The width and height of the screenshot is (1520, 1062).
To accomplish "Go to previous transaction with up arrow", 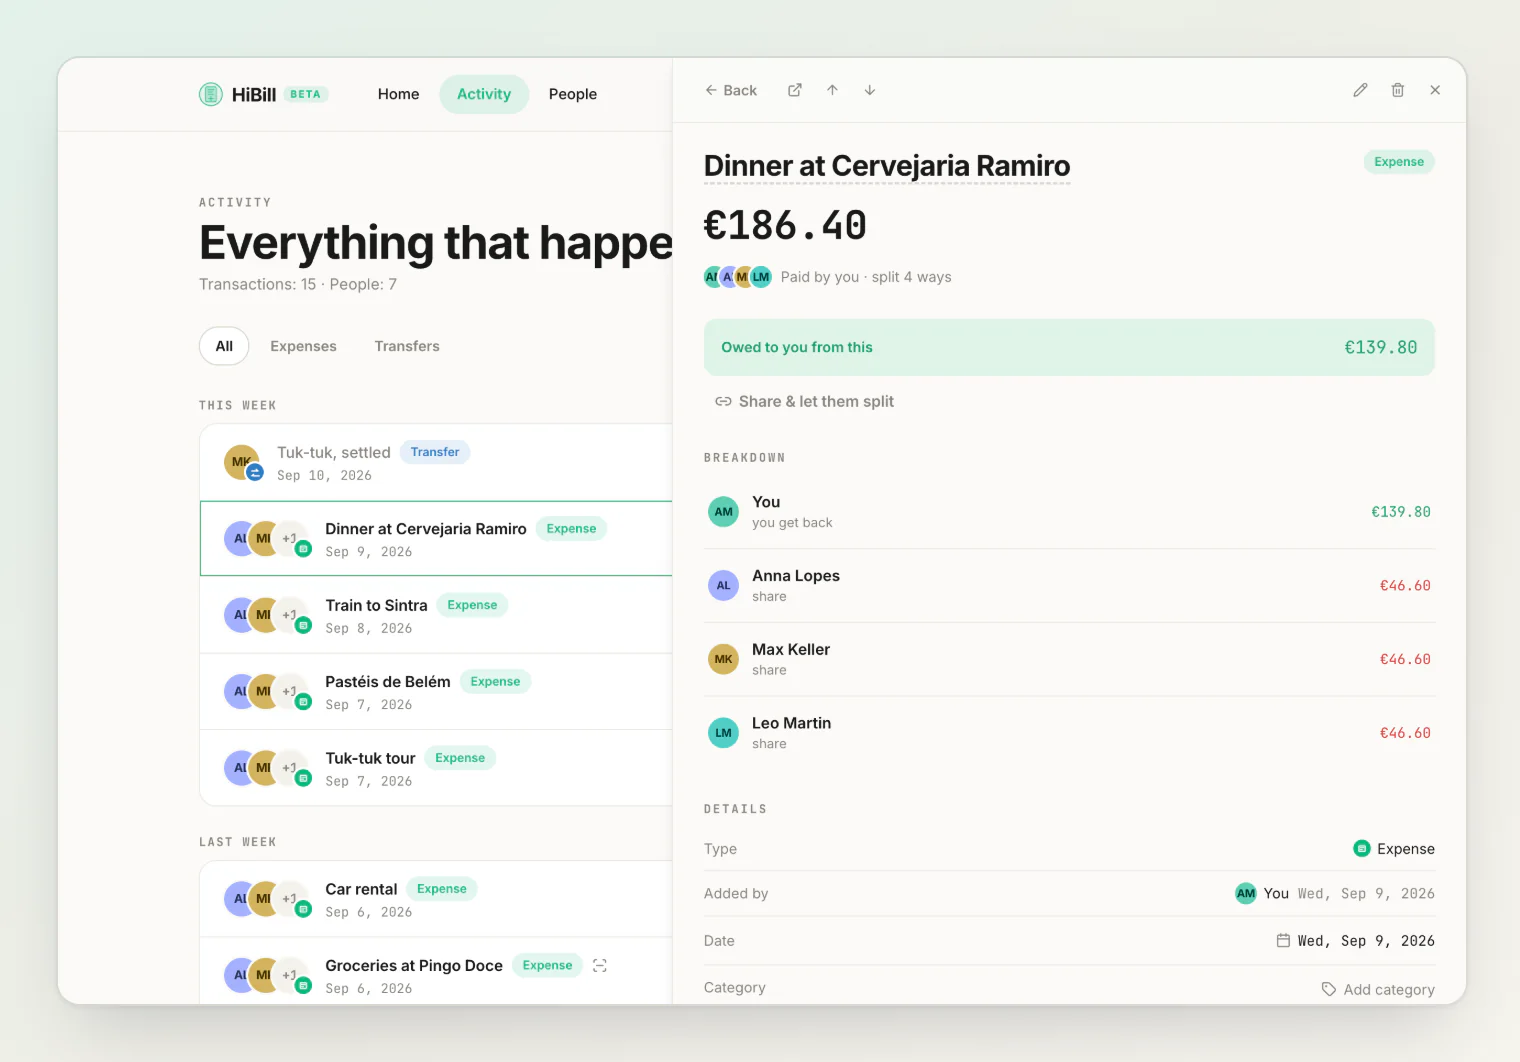I will 832,90.
